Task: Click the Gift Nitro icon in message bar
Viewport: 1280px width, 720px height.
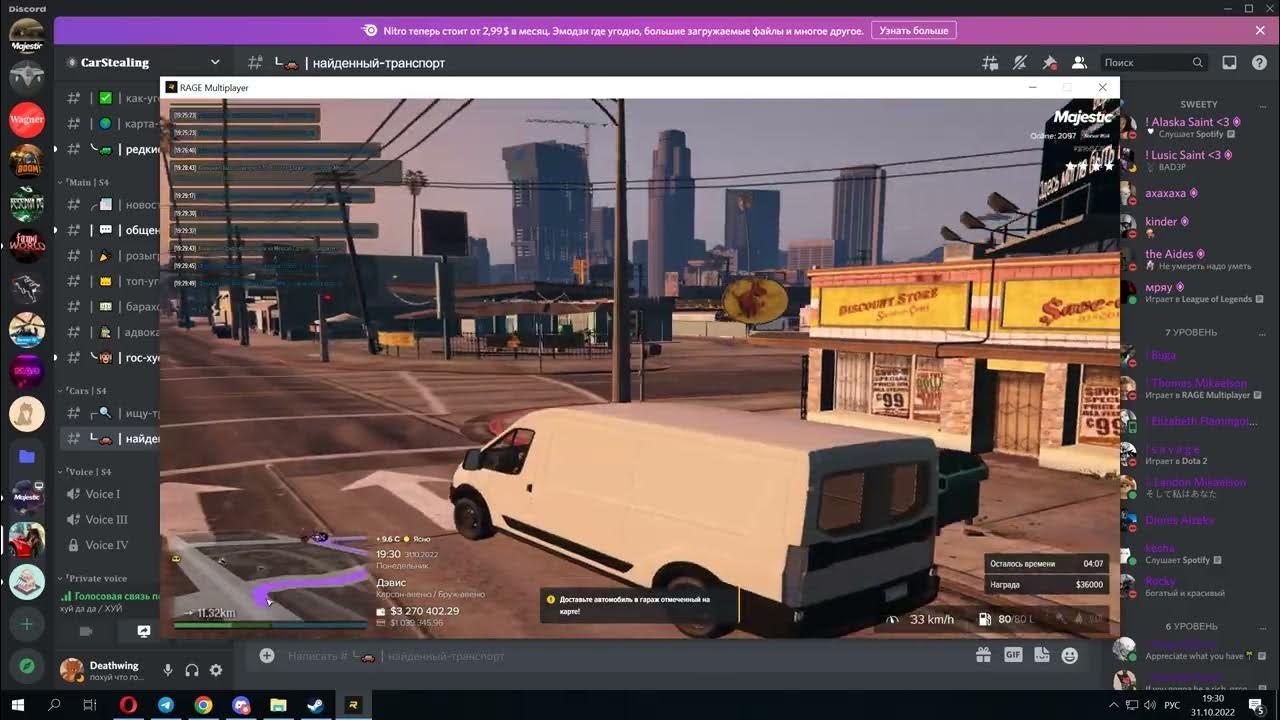Action: click(x=984, y=656)
